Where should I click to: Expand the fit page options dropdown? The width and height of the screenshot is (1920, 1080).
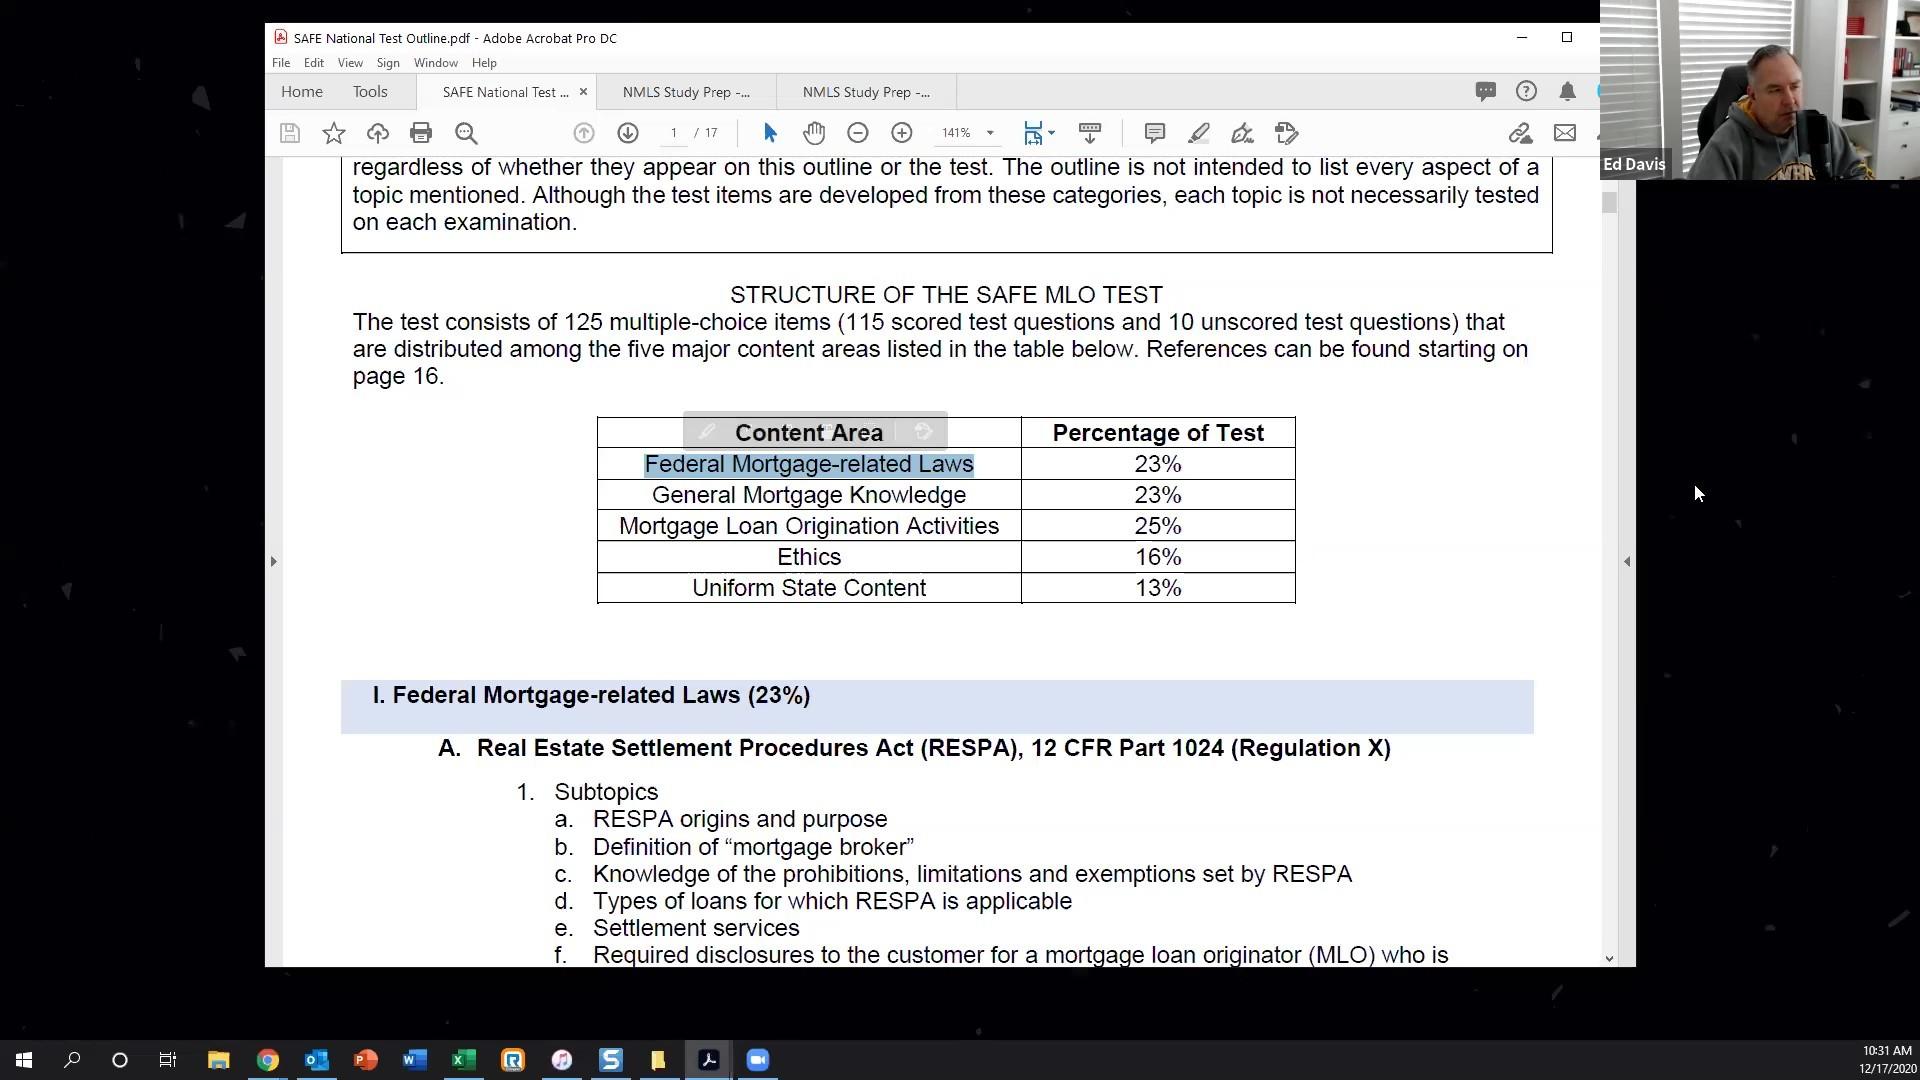[1051, 133]
